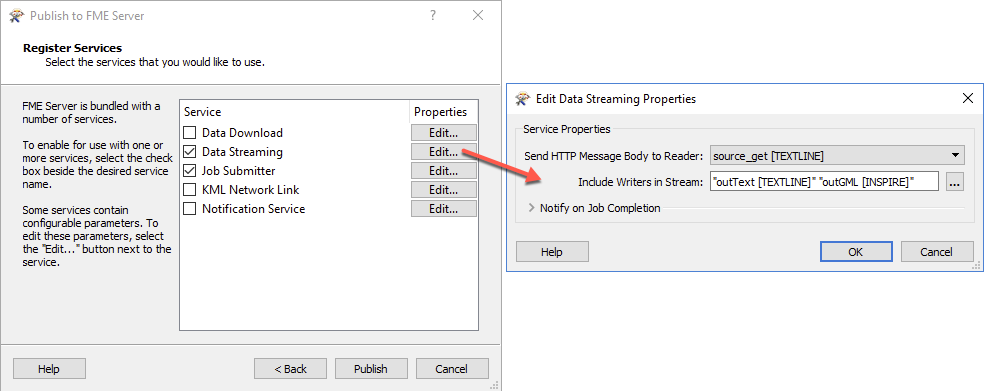985x391 pixels.
Task: Edit properties for Data Streaming service
Action: 444,151
